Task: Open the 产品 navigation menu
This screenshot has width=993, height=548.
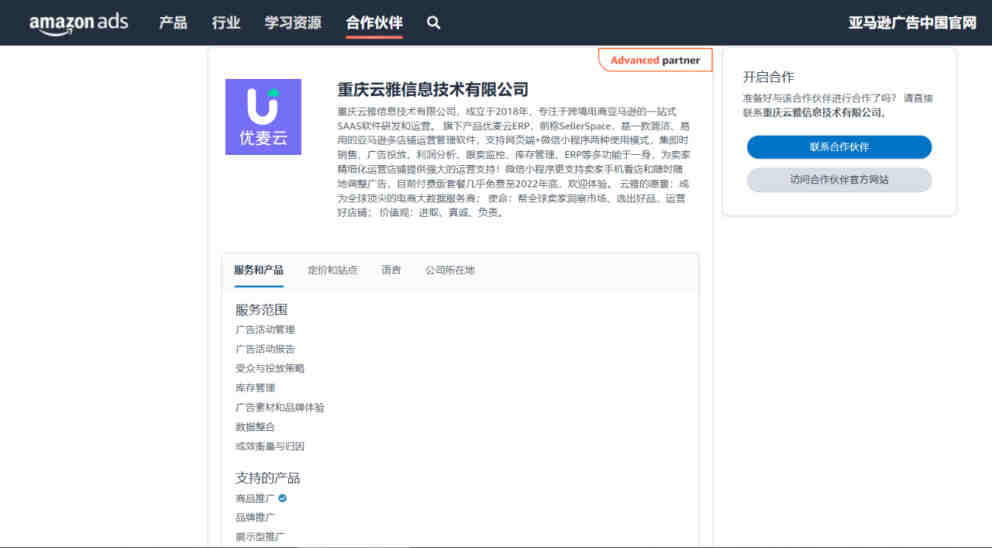Action: tap(173, 23)
